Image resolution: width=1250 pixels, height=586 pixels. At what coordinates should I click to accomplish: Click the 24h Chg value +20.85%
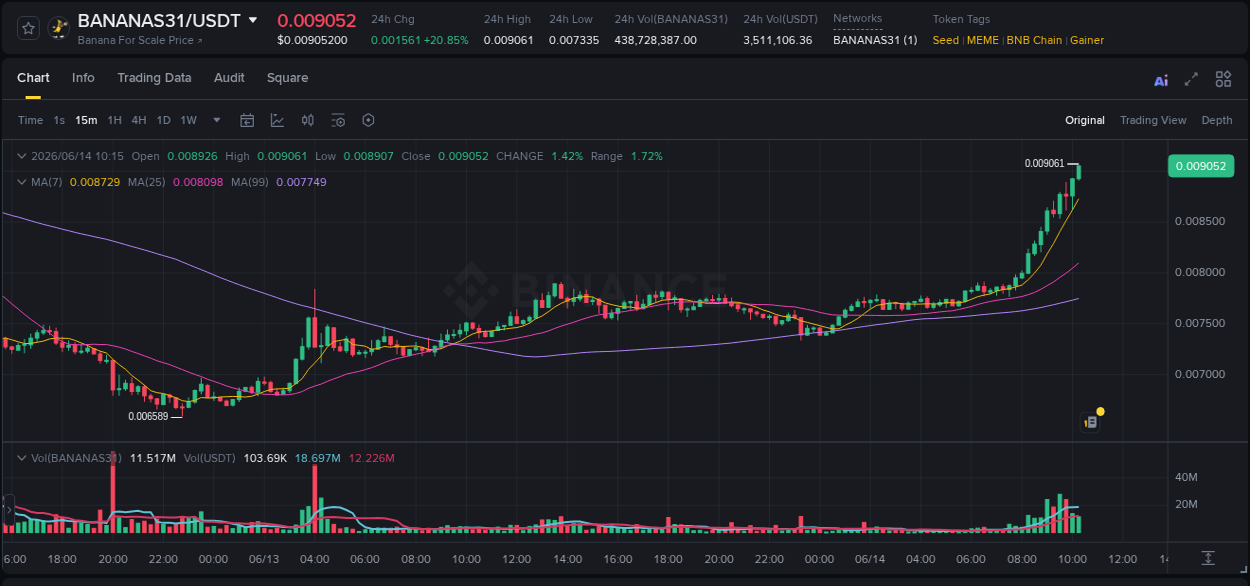click(x=445, y=40)
